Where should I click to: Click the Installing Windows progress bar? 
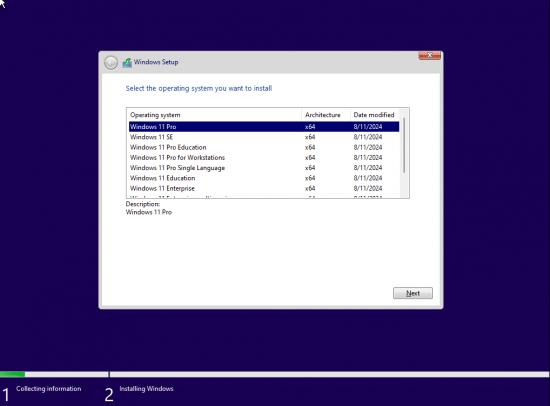tap(329, 374)
